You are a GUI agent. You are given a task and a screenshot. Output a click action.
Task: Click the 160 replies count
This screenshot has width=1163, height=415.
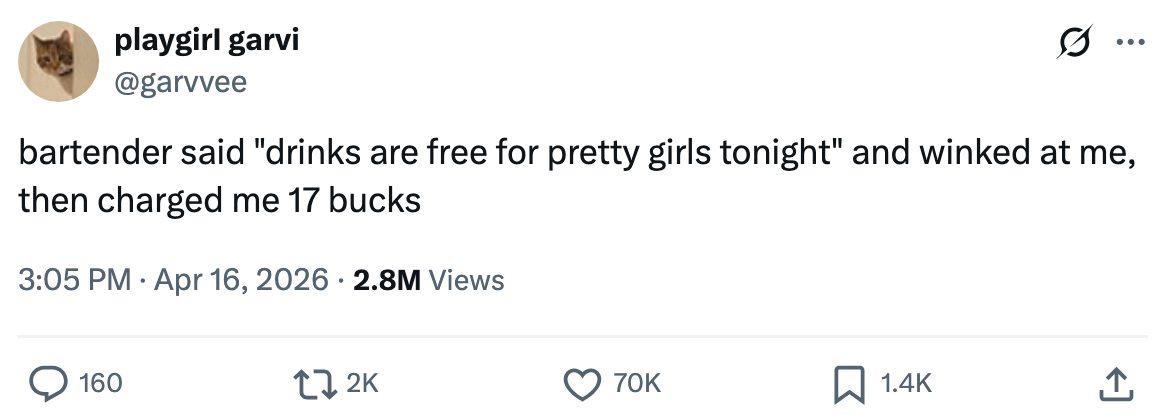point(100,382)
